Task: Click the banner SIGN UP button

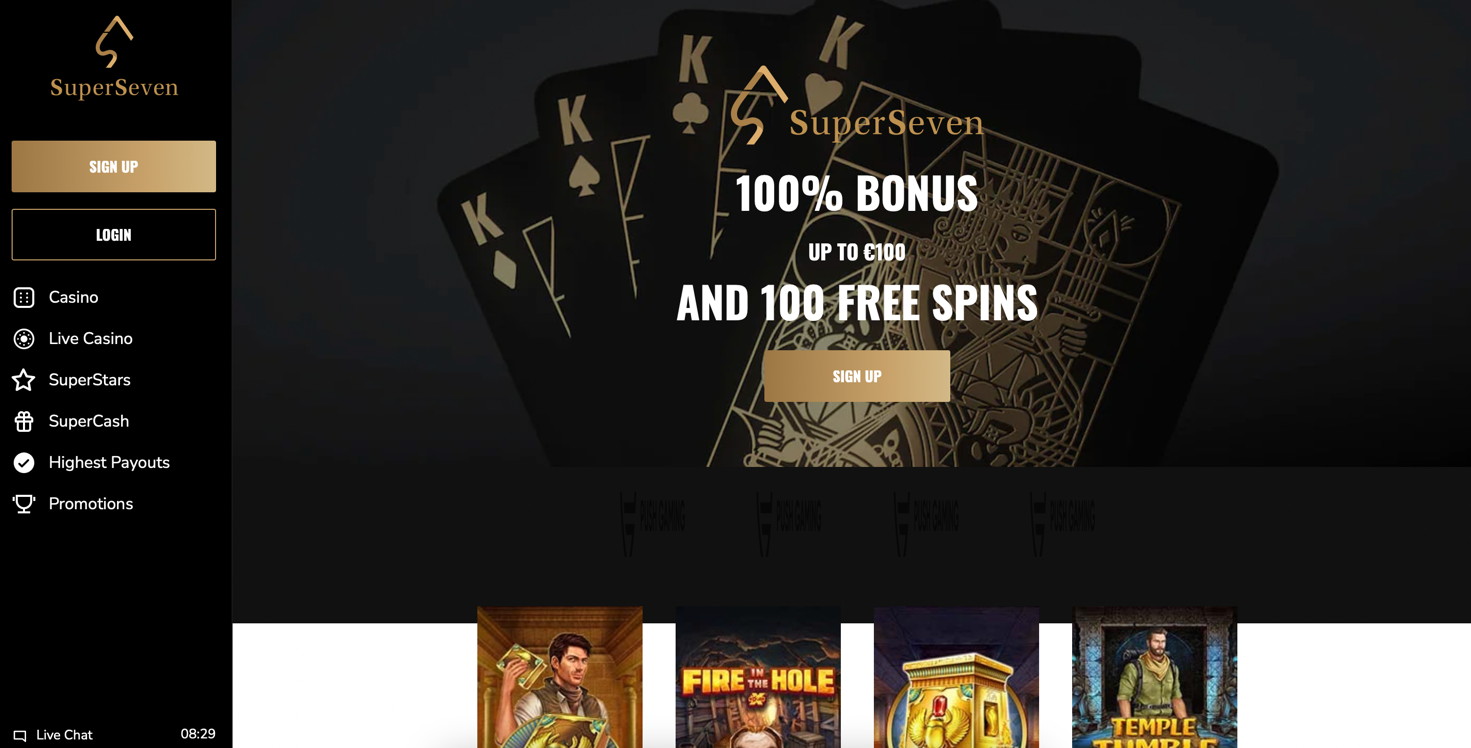Action: (x=857, y=376)
